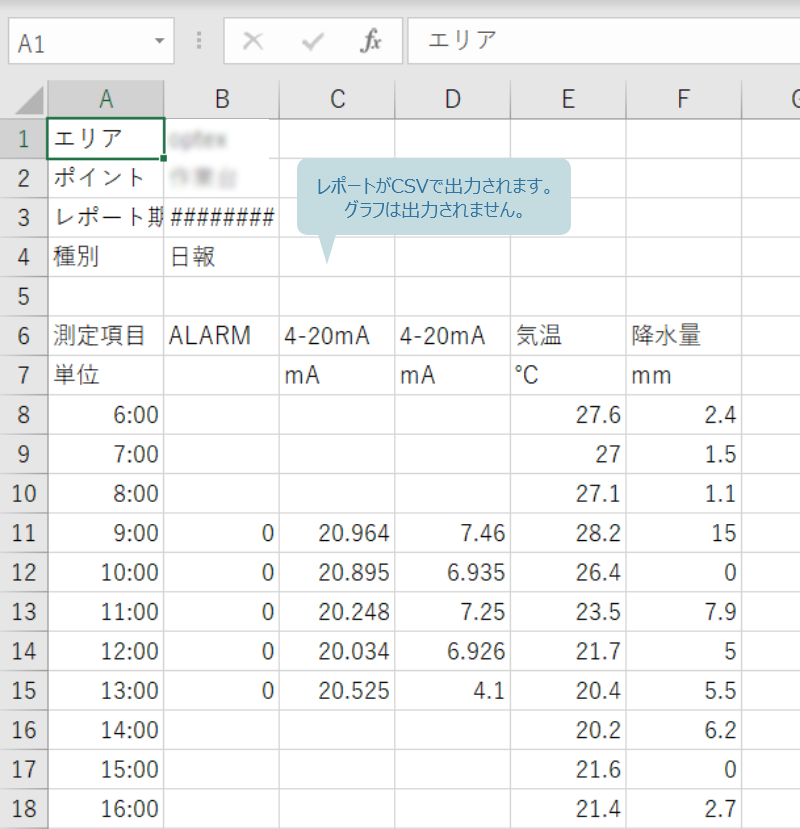Viewport: 800px width, 829px height.
Task: Click cell with value 20.248
Action: tap(337, 611)
